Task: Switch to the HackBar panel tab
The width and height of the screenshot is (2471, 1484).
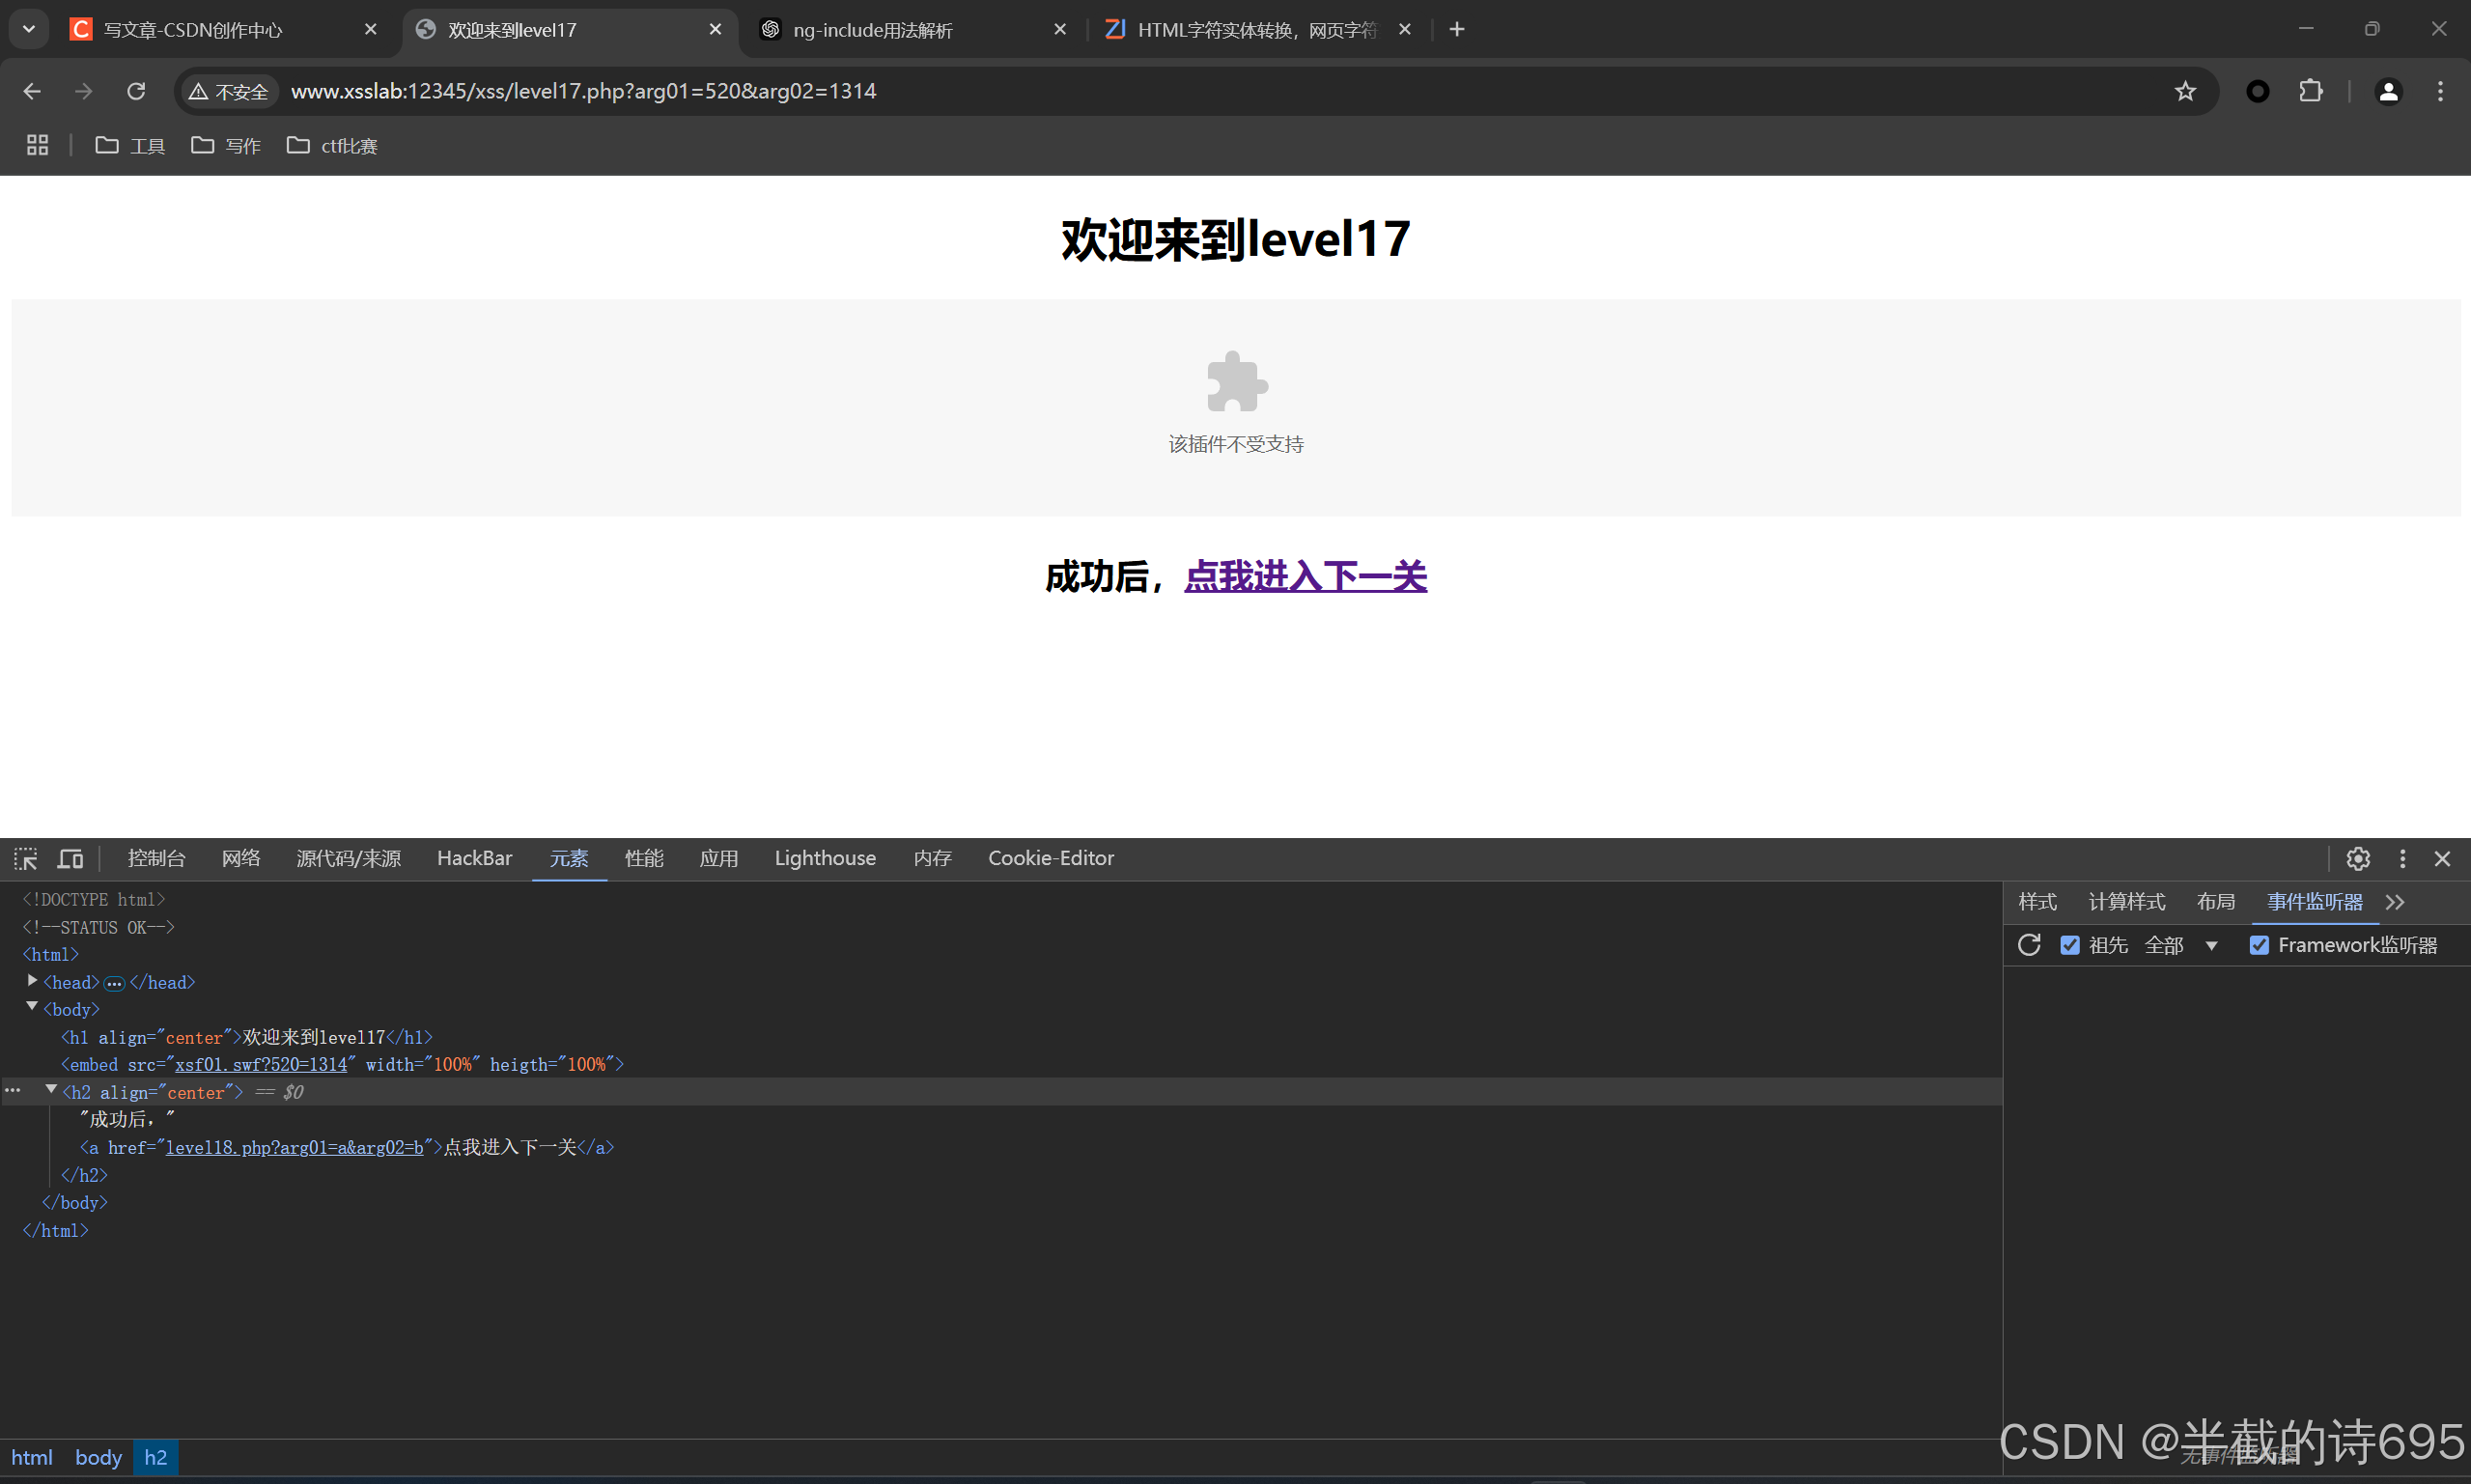Action: click(x=474, y=859)
